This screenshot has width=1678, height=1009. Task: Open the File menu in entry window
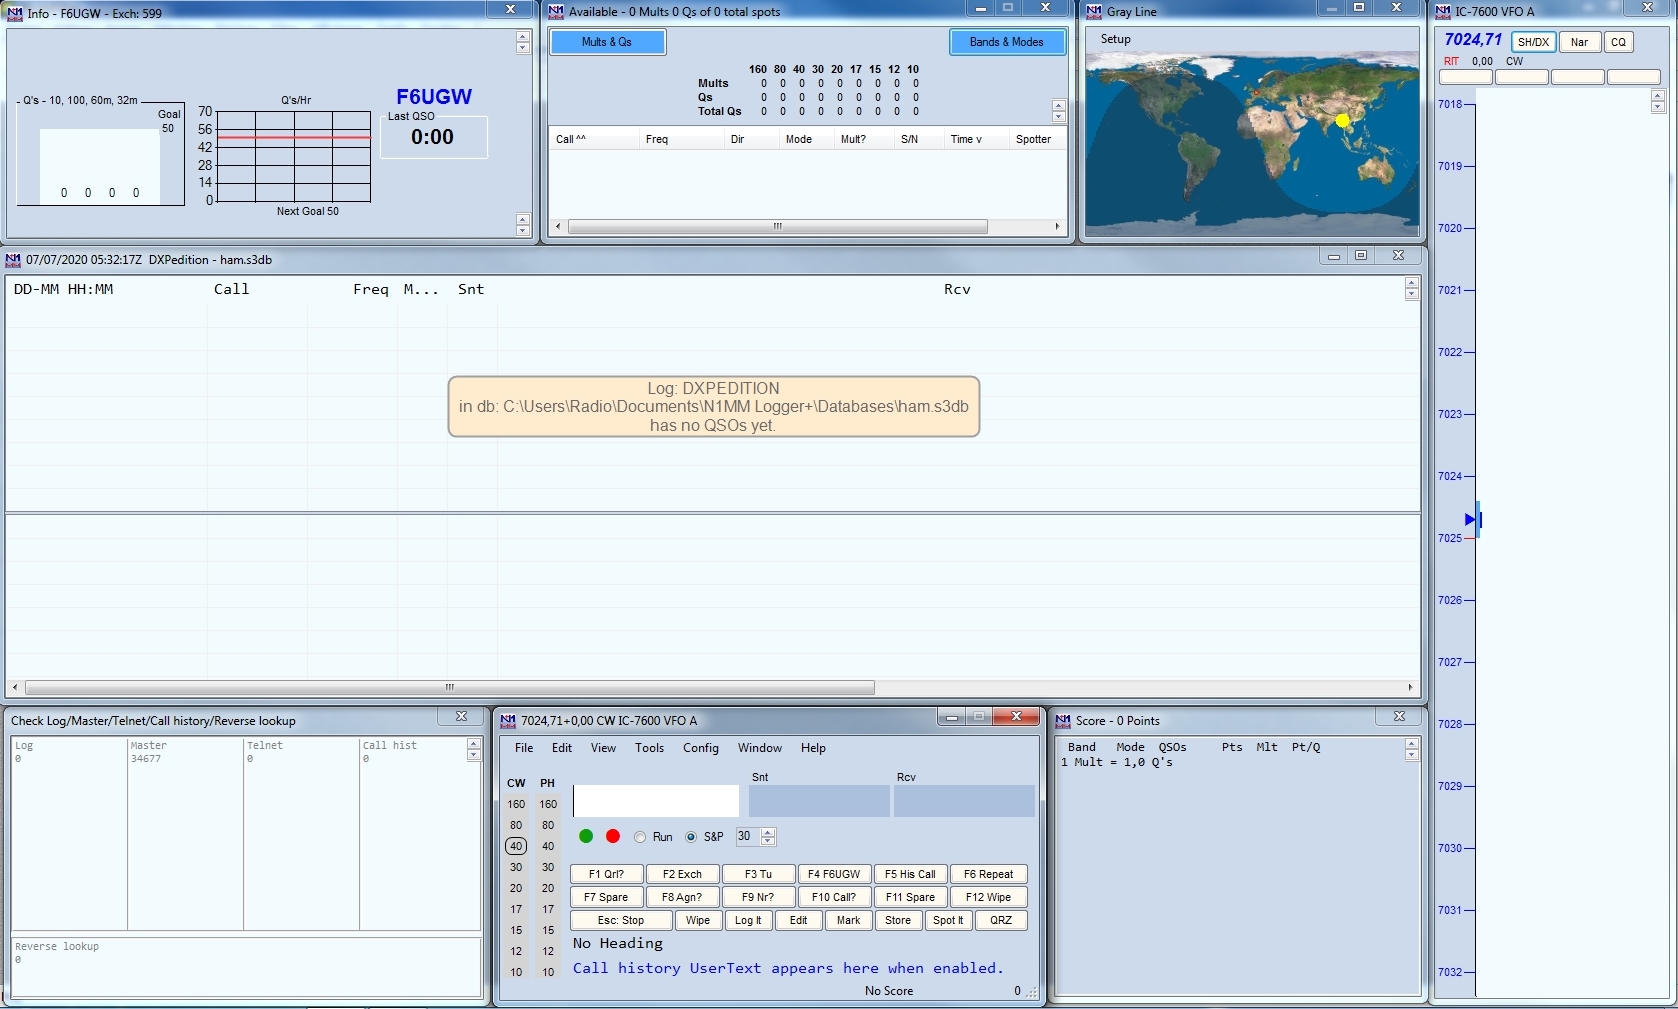click(524, 748)
